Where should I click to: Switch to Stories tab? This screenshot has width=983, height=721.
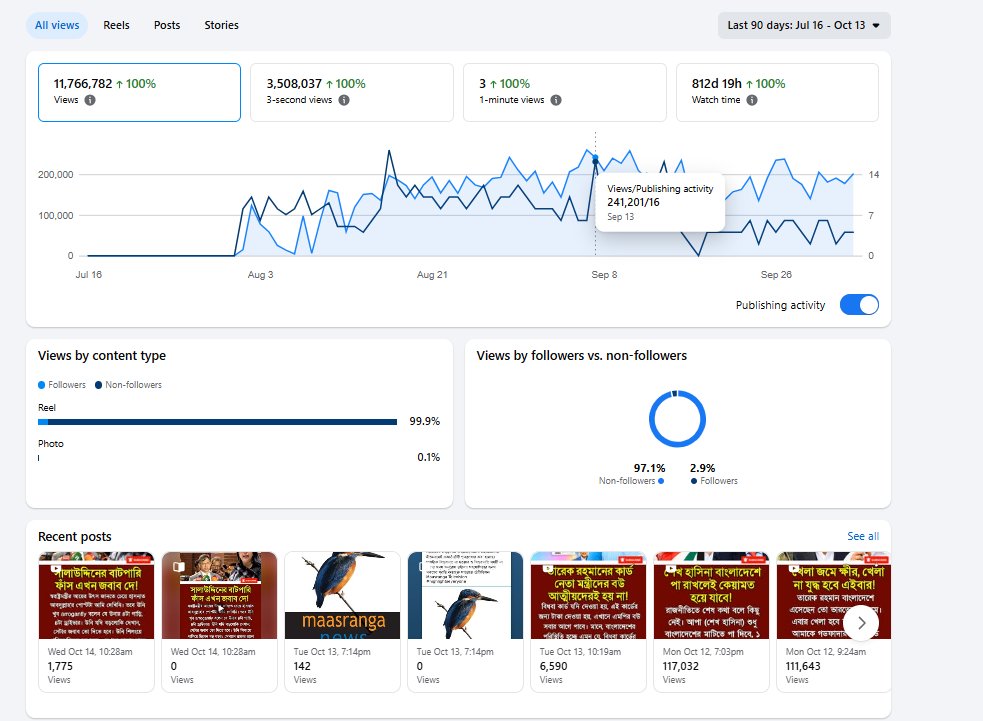pos(221,26)
